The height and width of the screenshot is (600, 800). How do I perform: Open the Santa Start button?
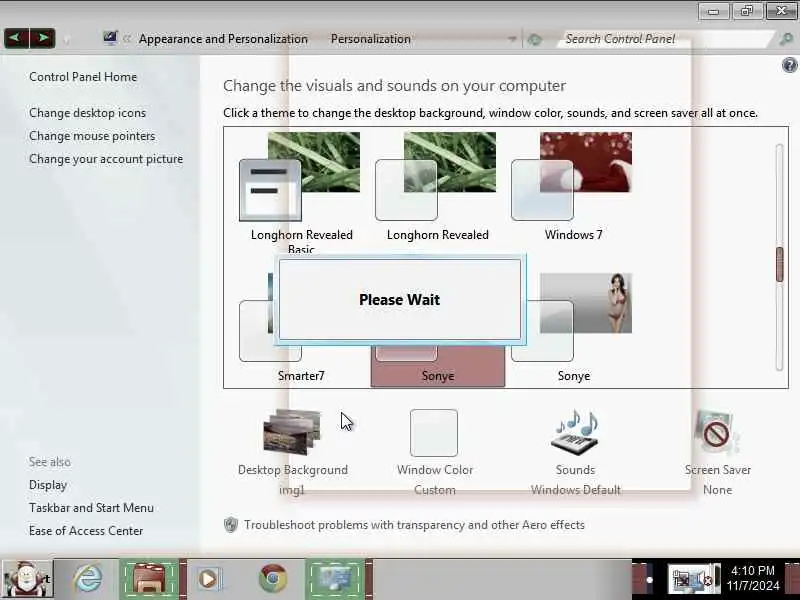point(27,579)
